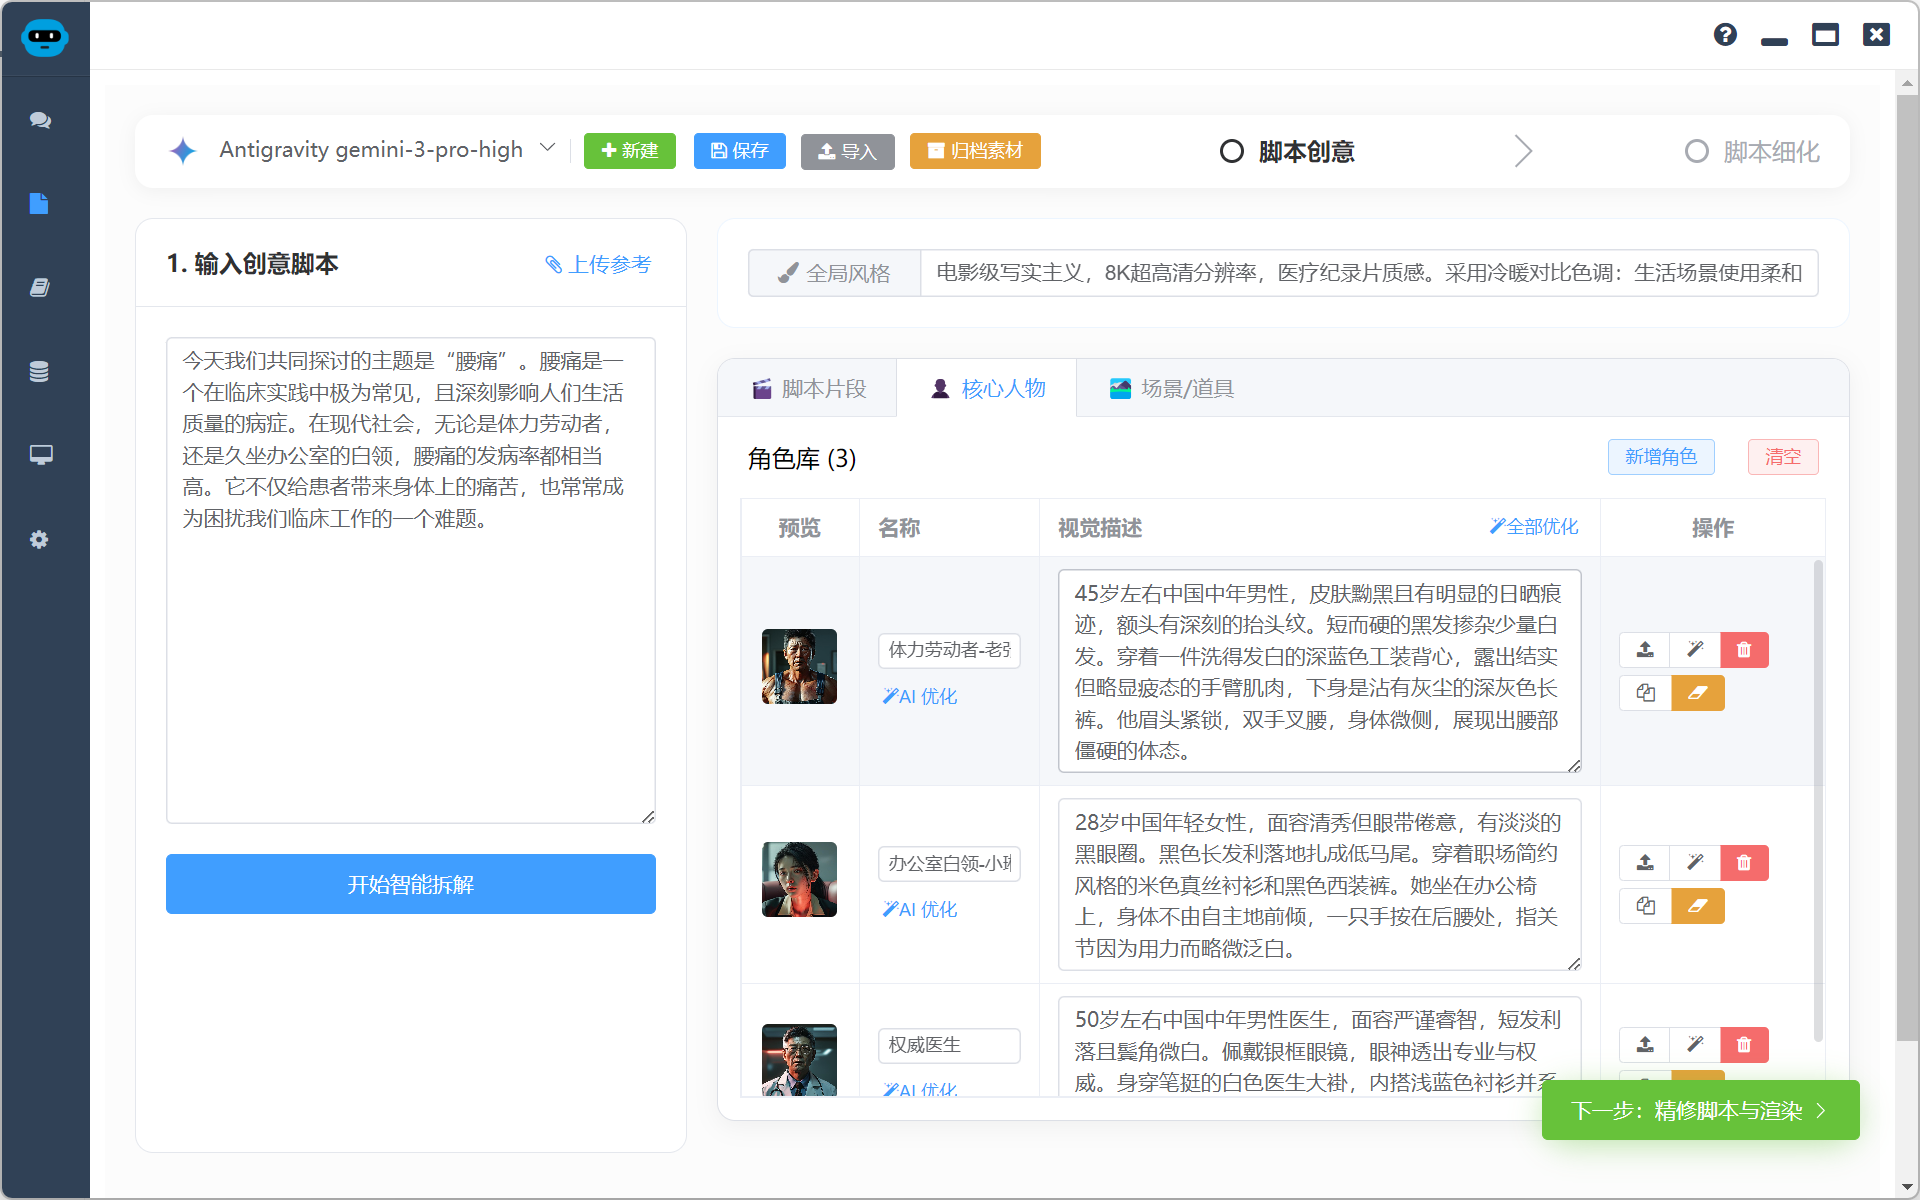This screenshot has height=1200, width=1920.
Task: Select the 脚本细化 step circle
Action: (x=1696, y=151)
